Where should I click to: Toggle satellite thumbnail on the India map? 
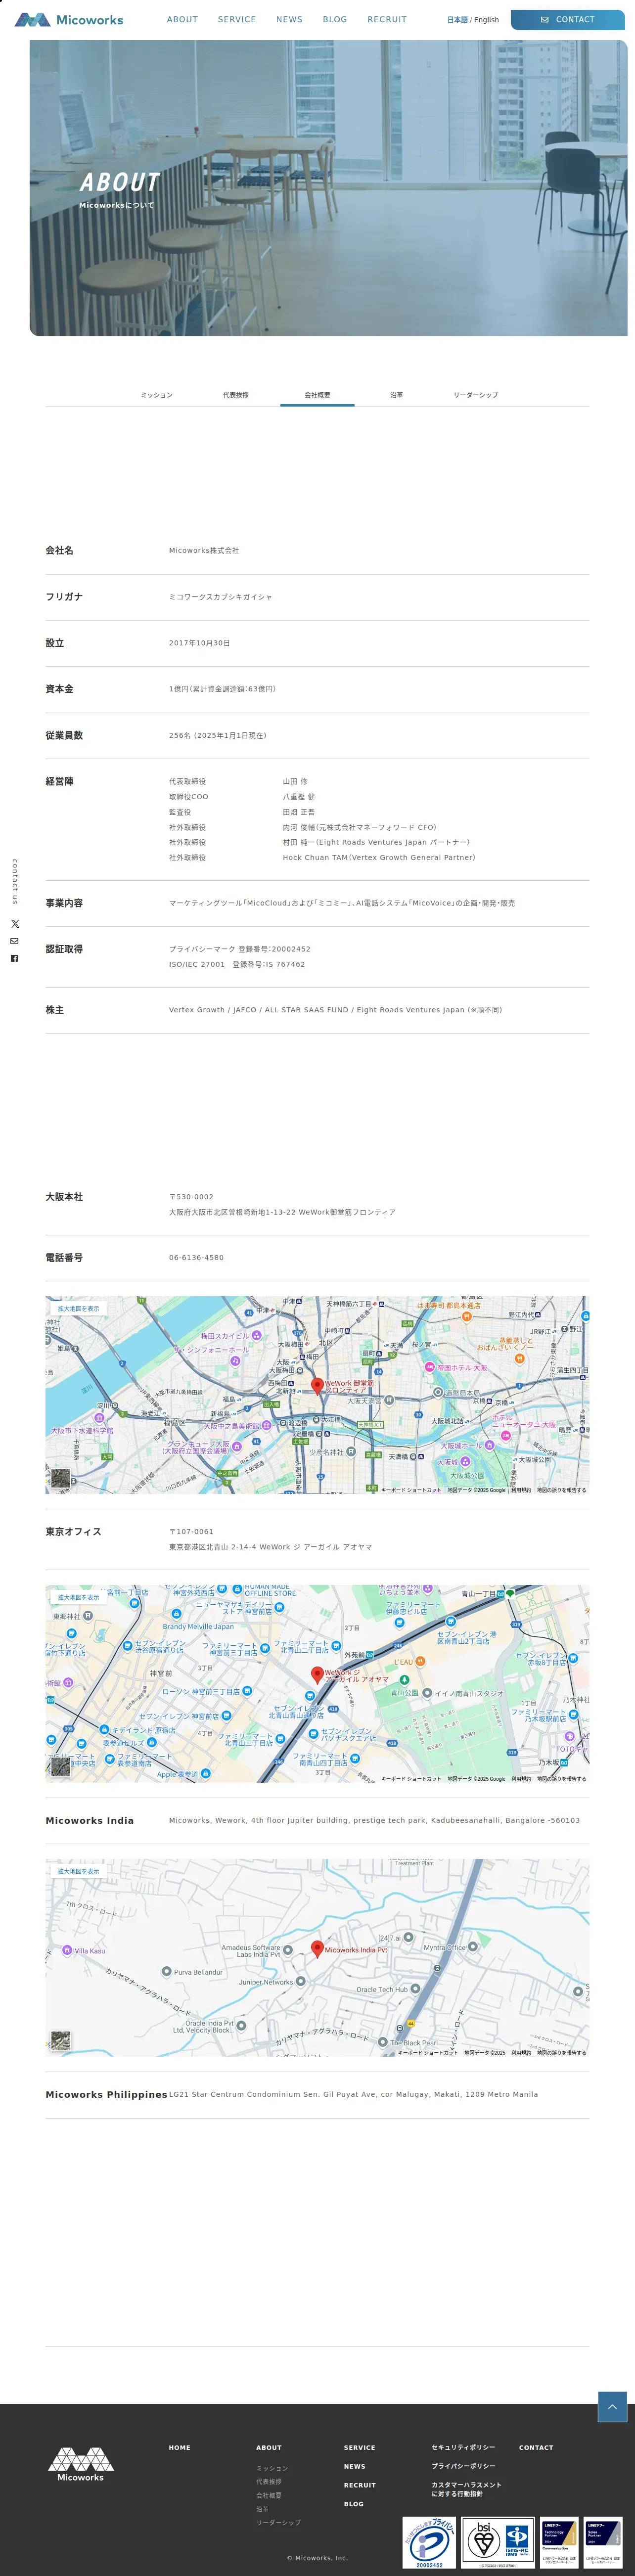[x=61, y=2040]
